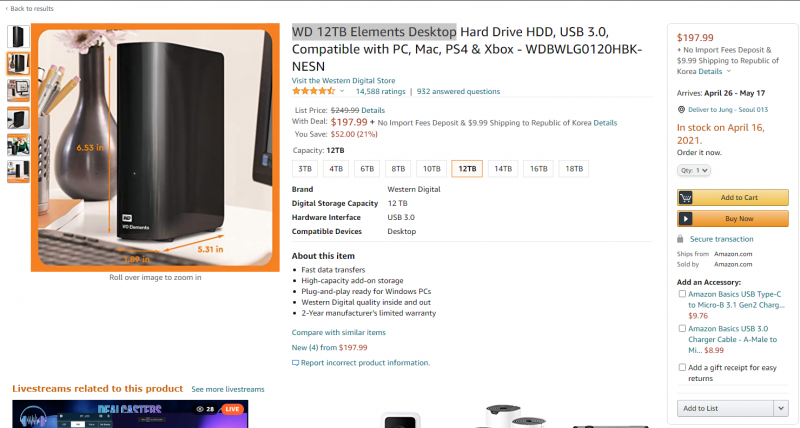Image resolution: width=800 pixels, height=428 pixels.
Task: Expand the Add to List dropdown arrow
Action: tap(781, 408)
